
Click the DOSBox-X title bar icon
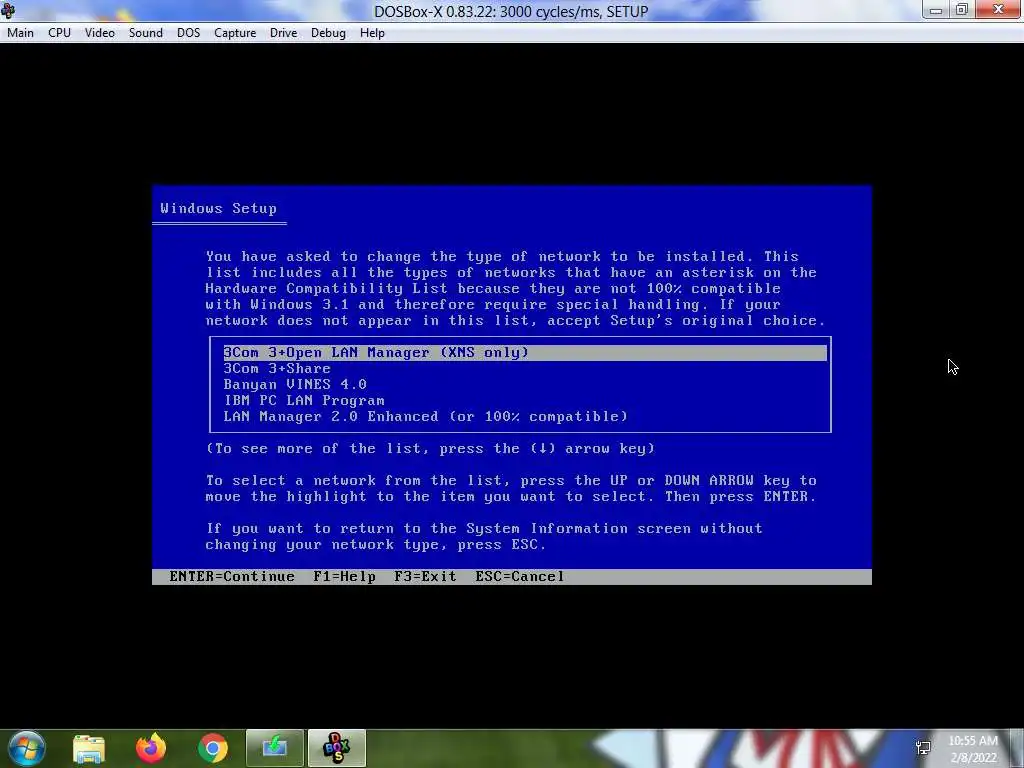[x=8, y=10]
